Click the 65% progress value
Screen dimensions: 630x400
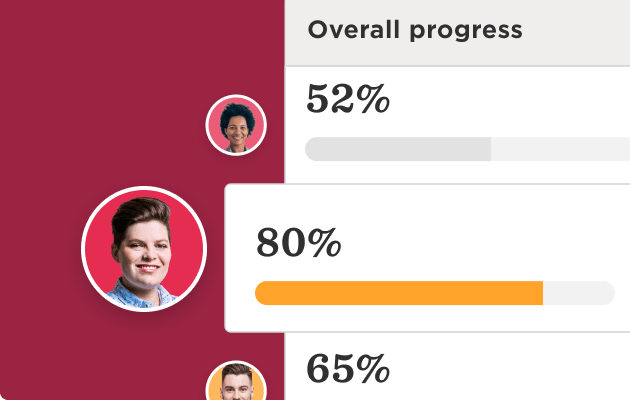point(348,369)
